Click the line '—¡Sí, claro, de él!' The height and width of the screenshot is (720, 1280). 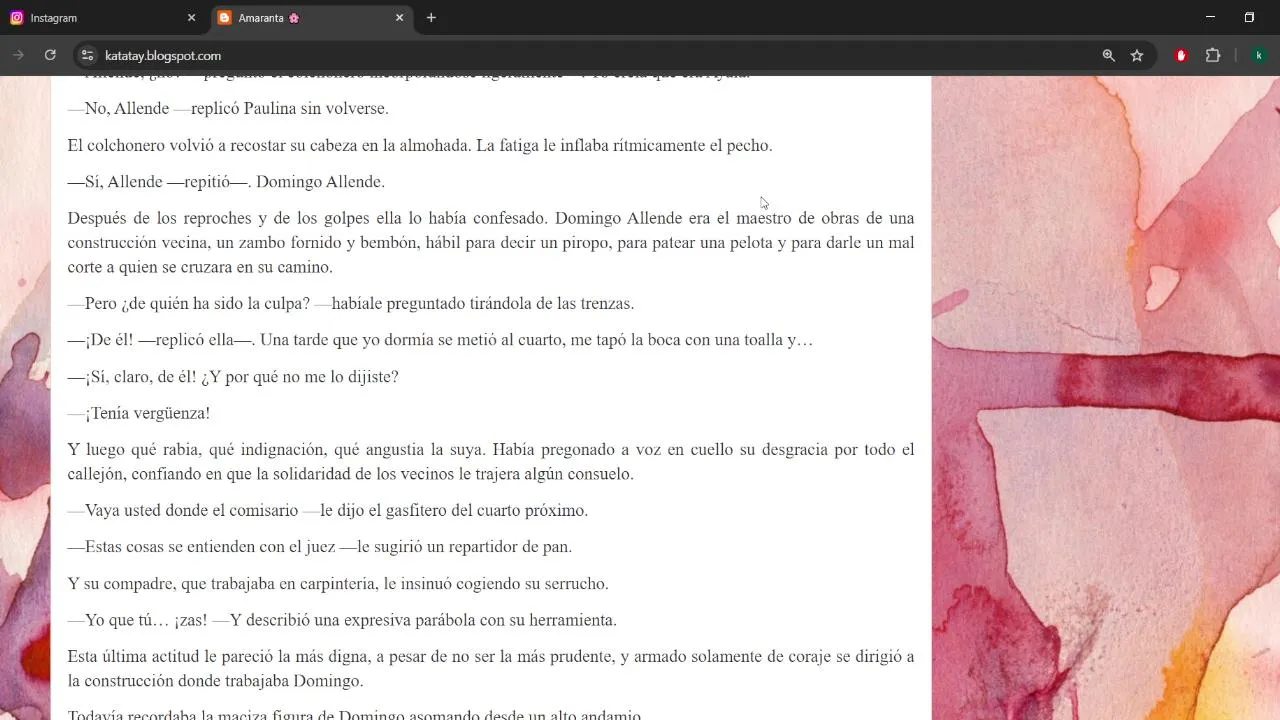coord(233,377)
